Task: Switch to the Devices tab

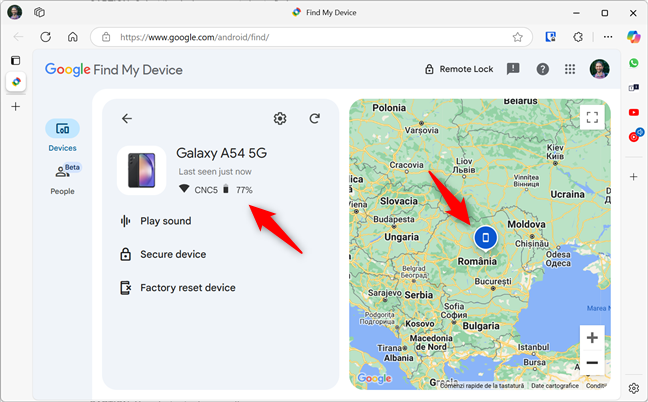Action: 62,136
